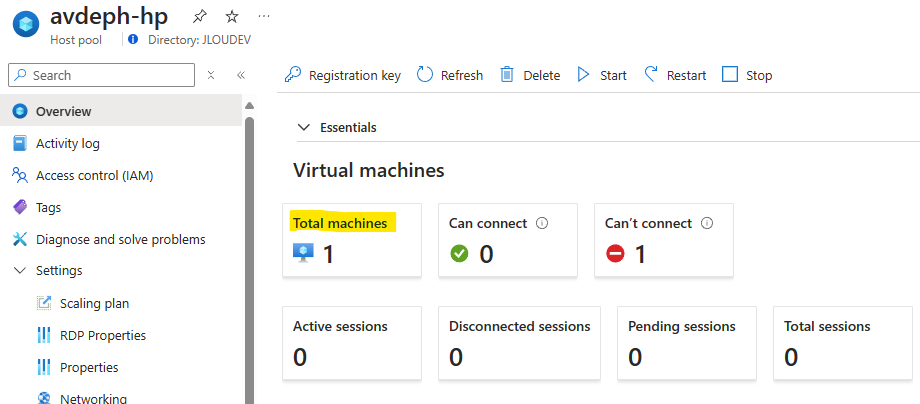Image resolution: width=920 pixels, height=404 pixels.
Task: Pin the avdeph-hp host pool
Action: (199, 17)
